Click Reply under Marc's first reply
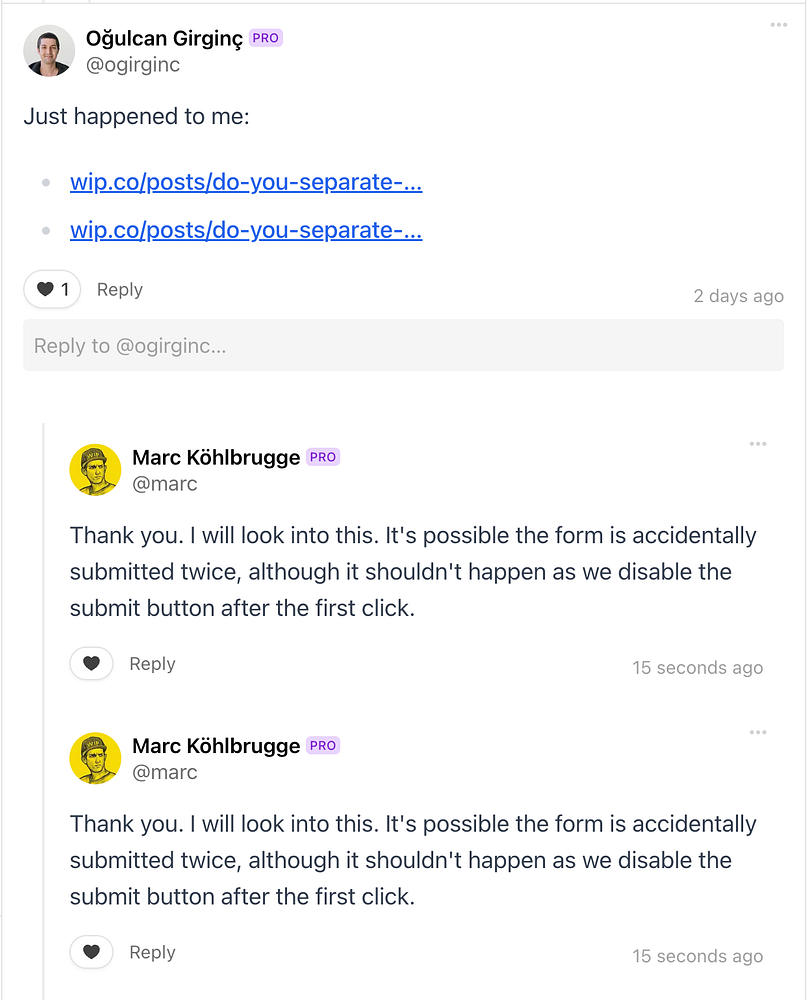 coord(152,664)
